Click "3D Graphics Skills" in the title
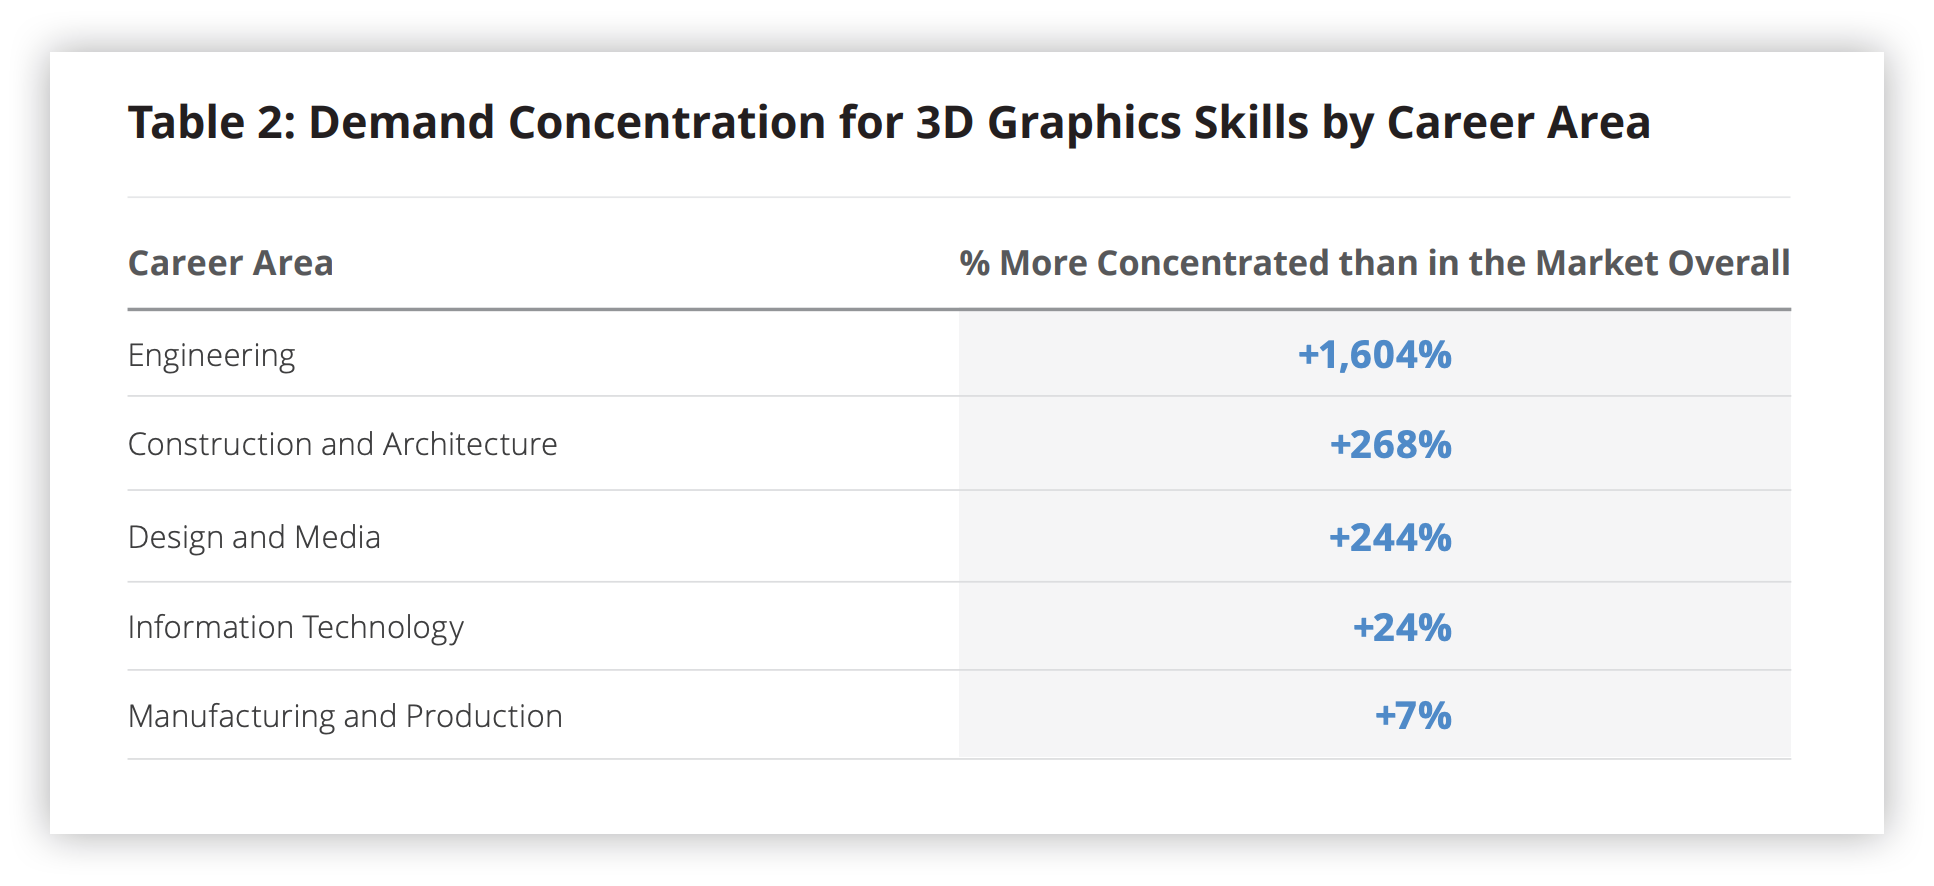 pos(1112,124)
